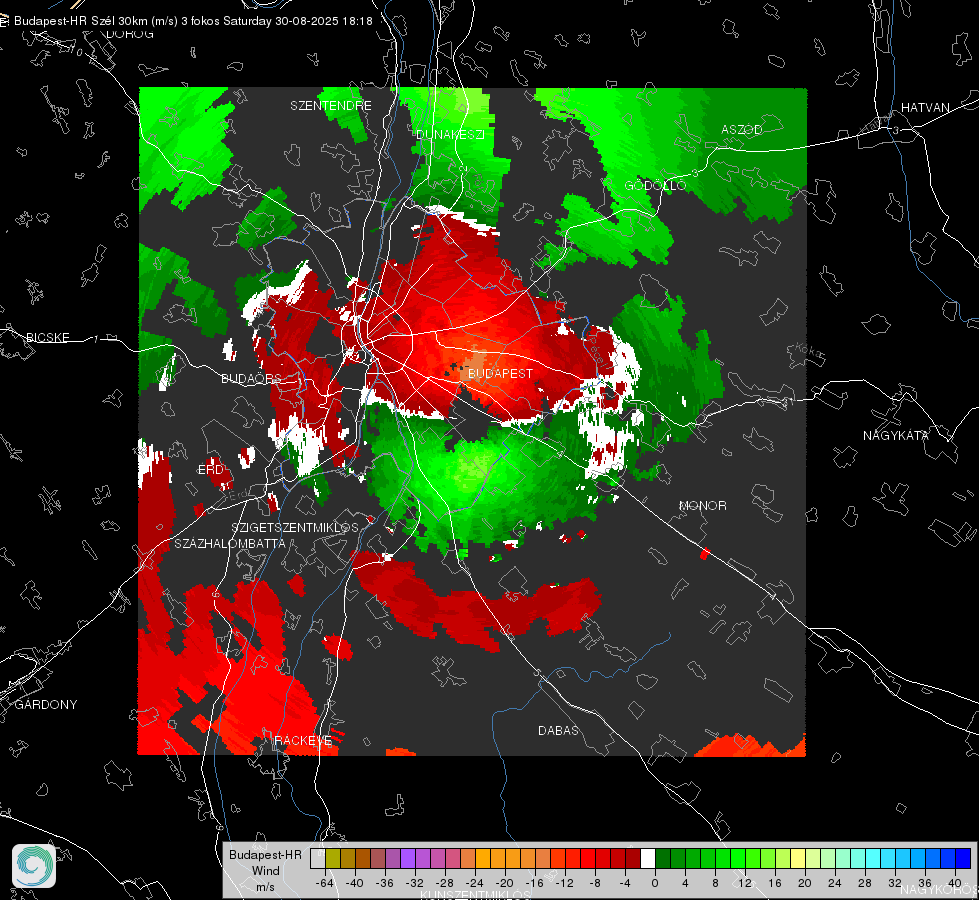Click the ÉRD town label
The width and height of the screenshot is (979, 900).
pyautogui.click(x=210, y=470)
